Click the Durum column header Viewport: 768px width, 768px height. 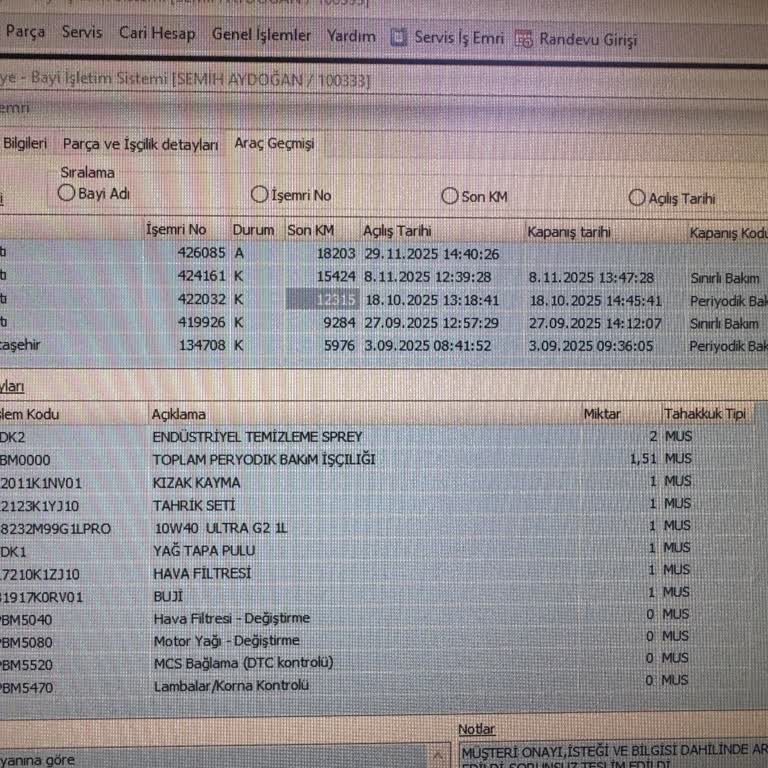(x=253, y=230)
